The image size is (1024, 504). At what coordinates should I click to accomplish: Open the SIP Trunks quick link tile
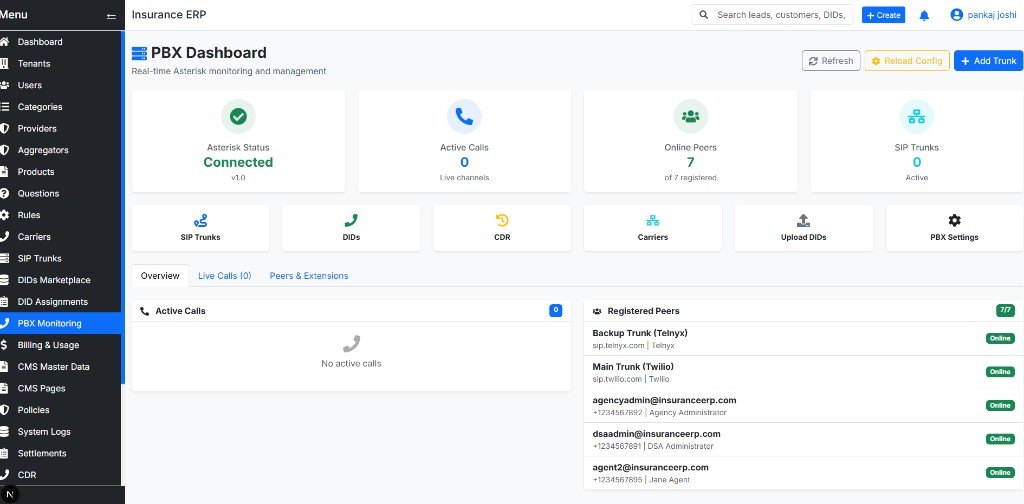[x=200, y=228]
